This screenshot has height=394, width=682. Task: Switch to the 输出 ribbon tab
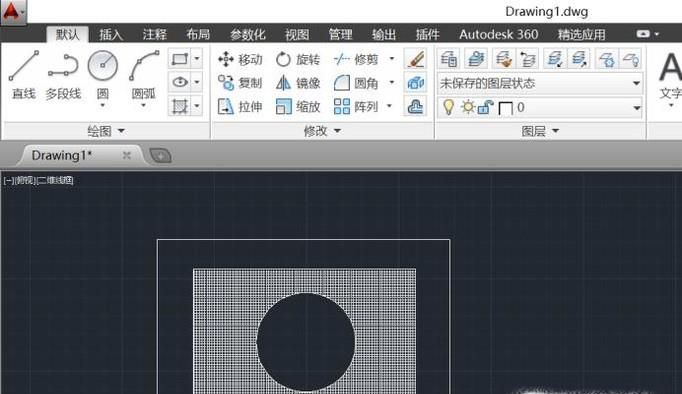click(x=384, y=34)
